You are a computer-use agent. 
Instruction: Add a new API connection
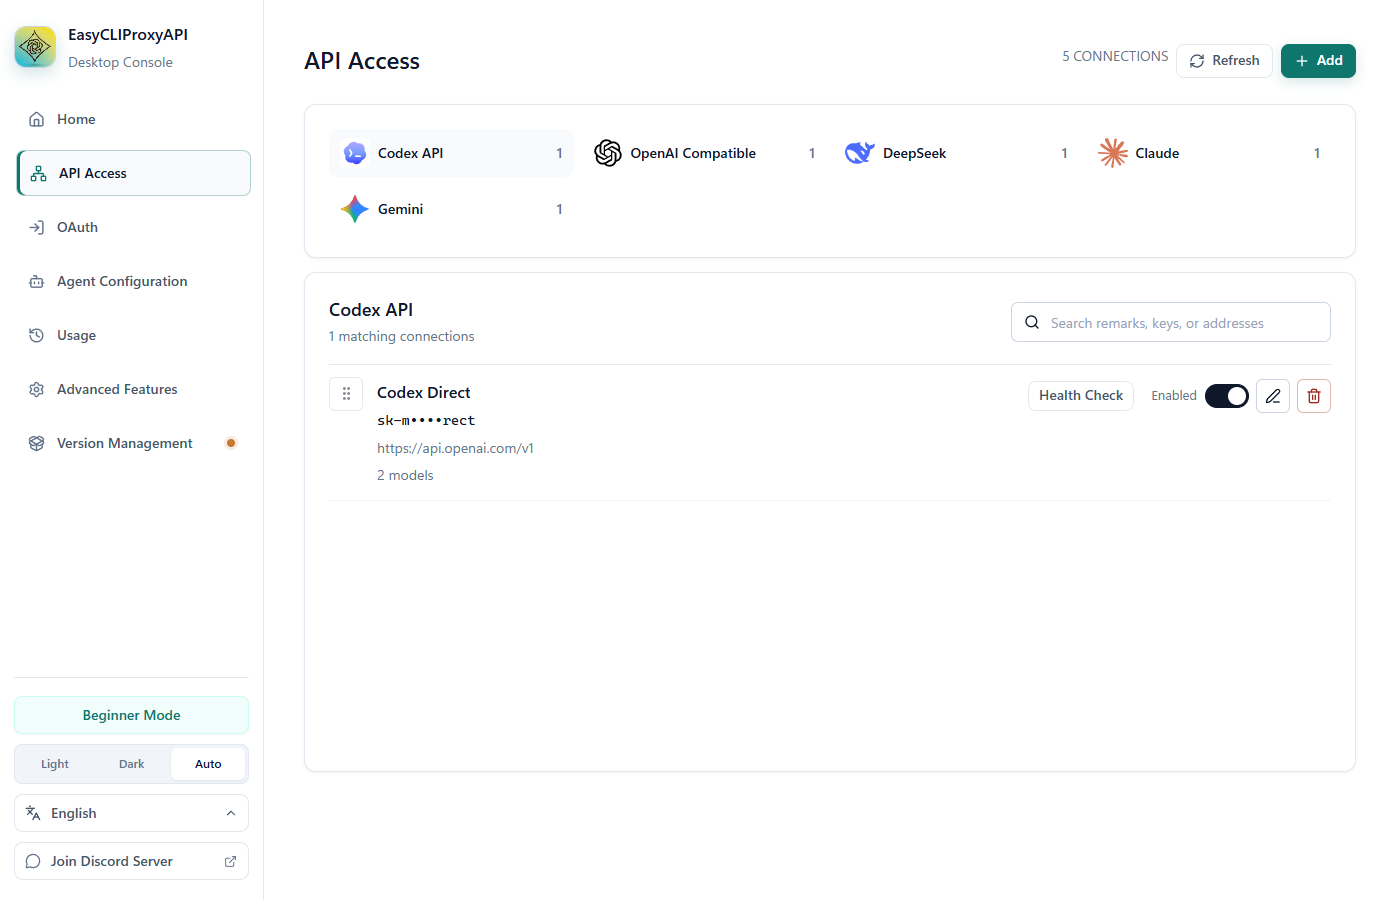(x=1318, y=61)
